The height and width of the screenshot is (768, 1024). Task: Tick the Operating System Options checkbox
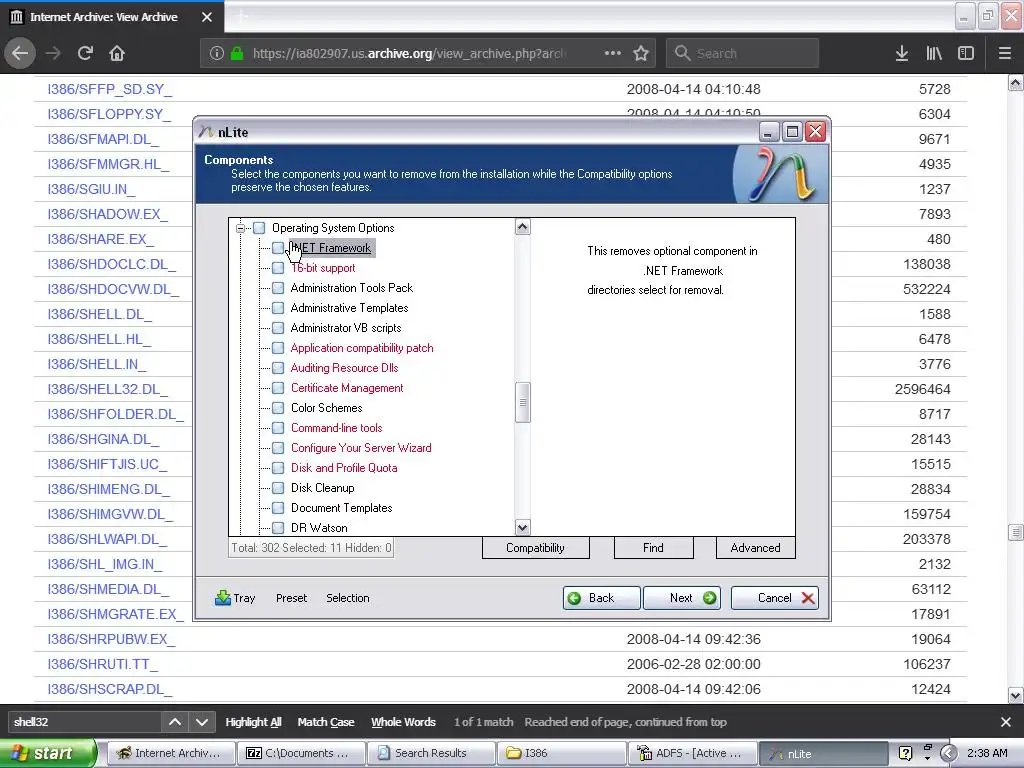(259, 228)
